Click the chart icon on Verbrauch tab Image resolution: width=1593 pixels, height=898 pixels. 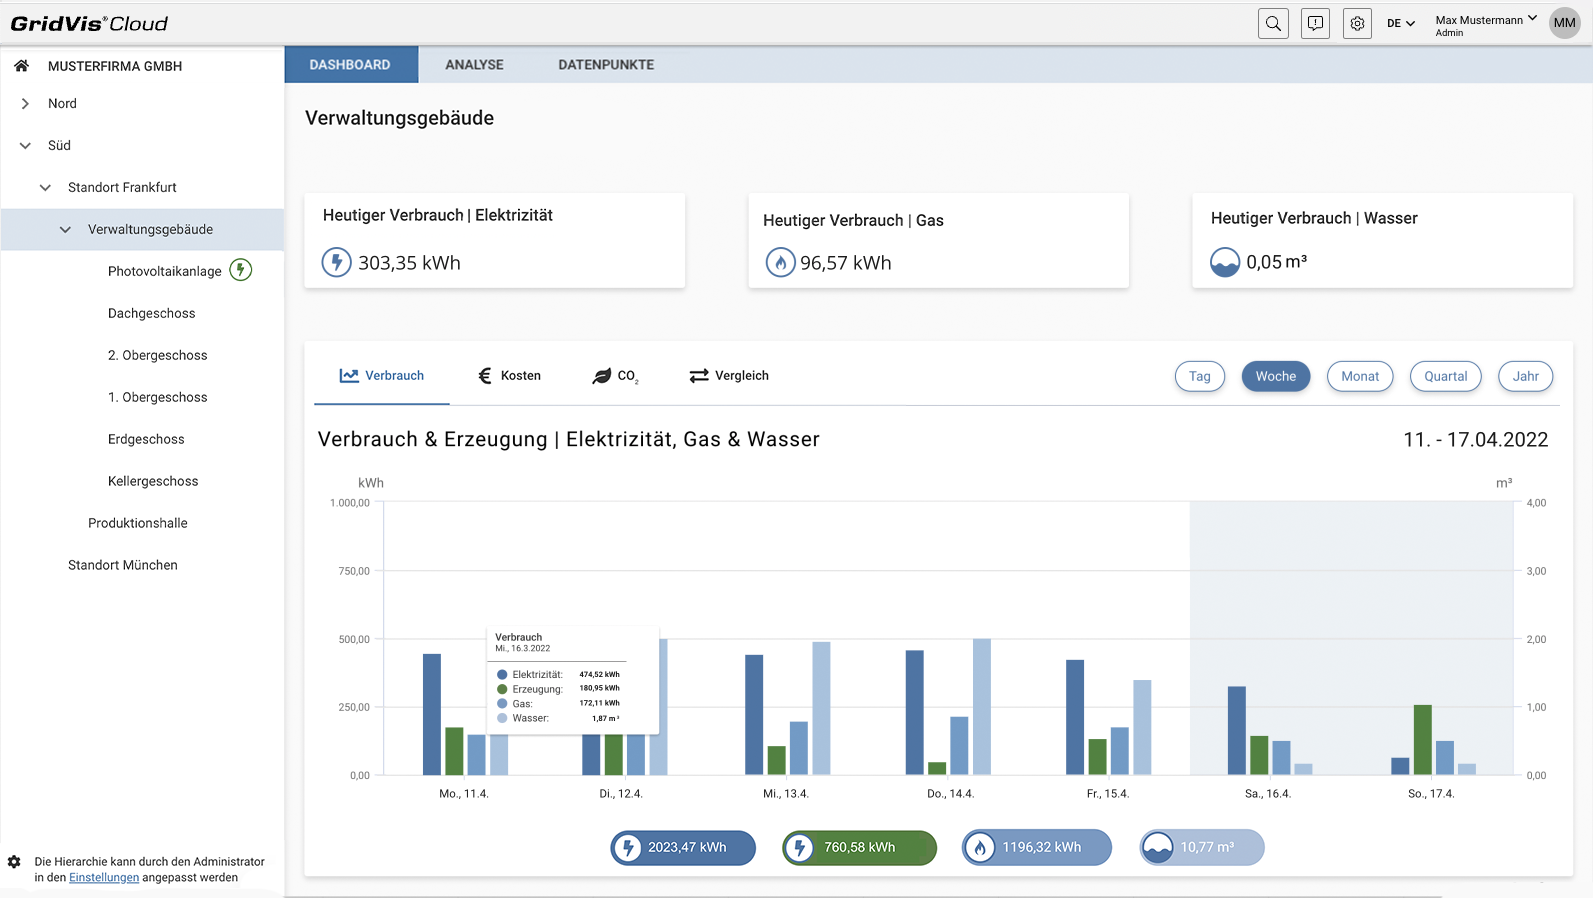tap(349, 376)
